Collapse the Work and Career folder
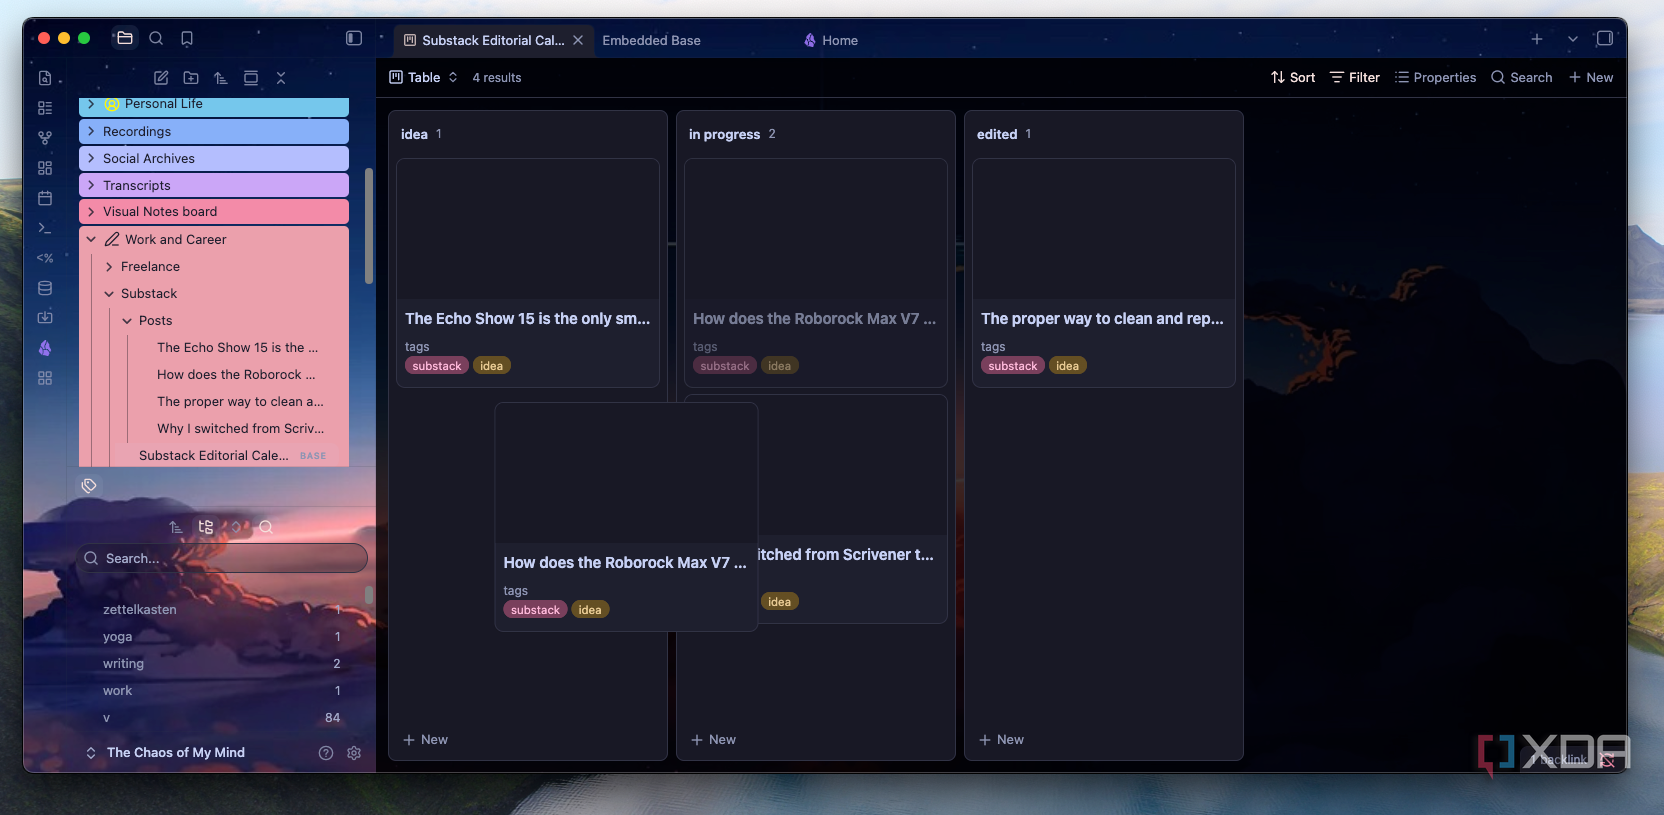This screenshot has width=1664, height=815. (91, 240)
